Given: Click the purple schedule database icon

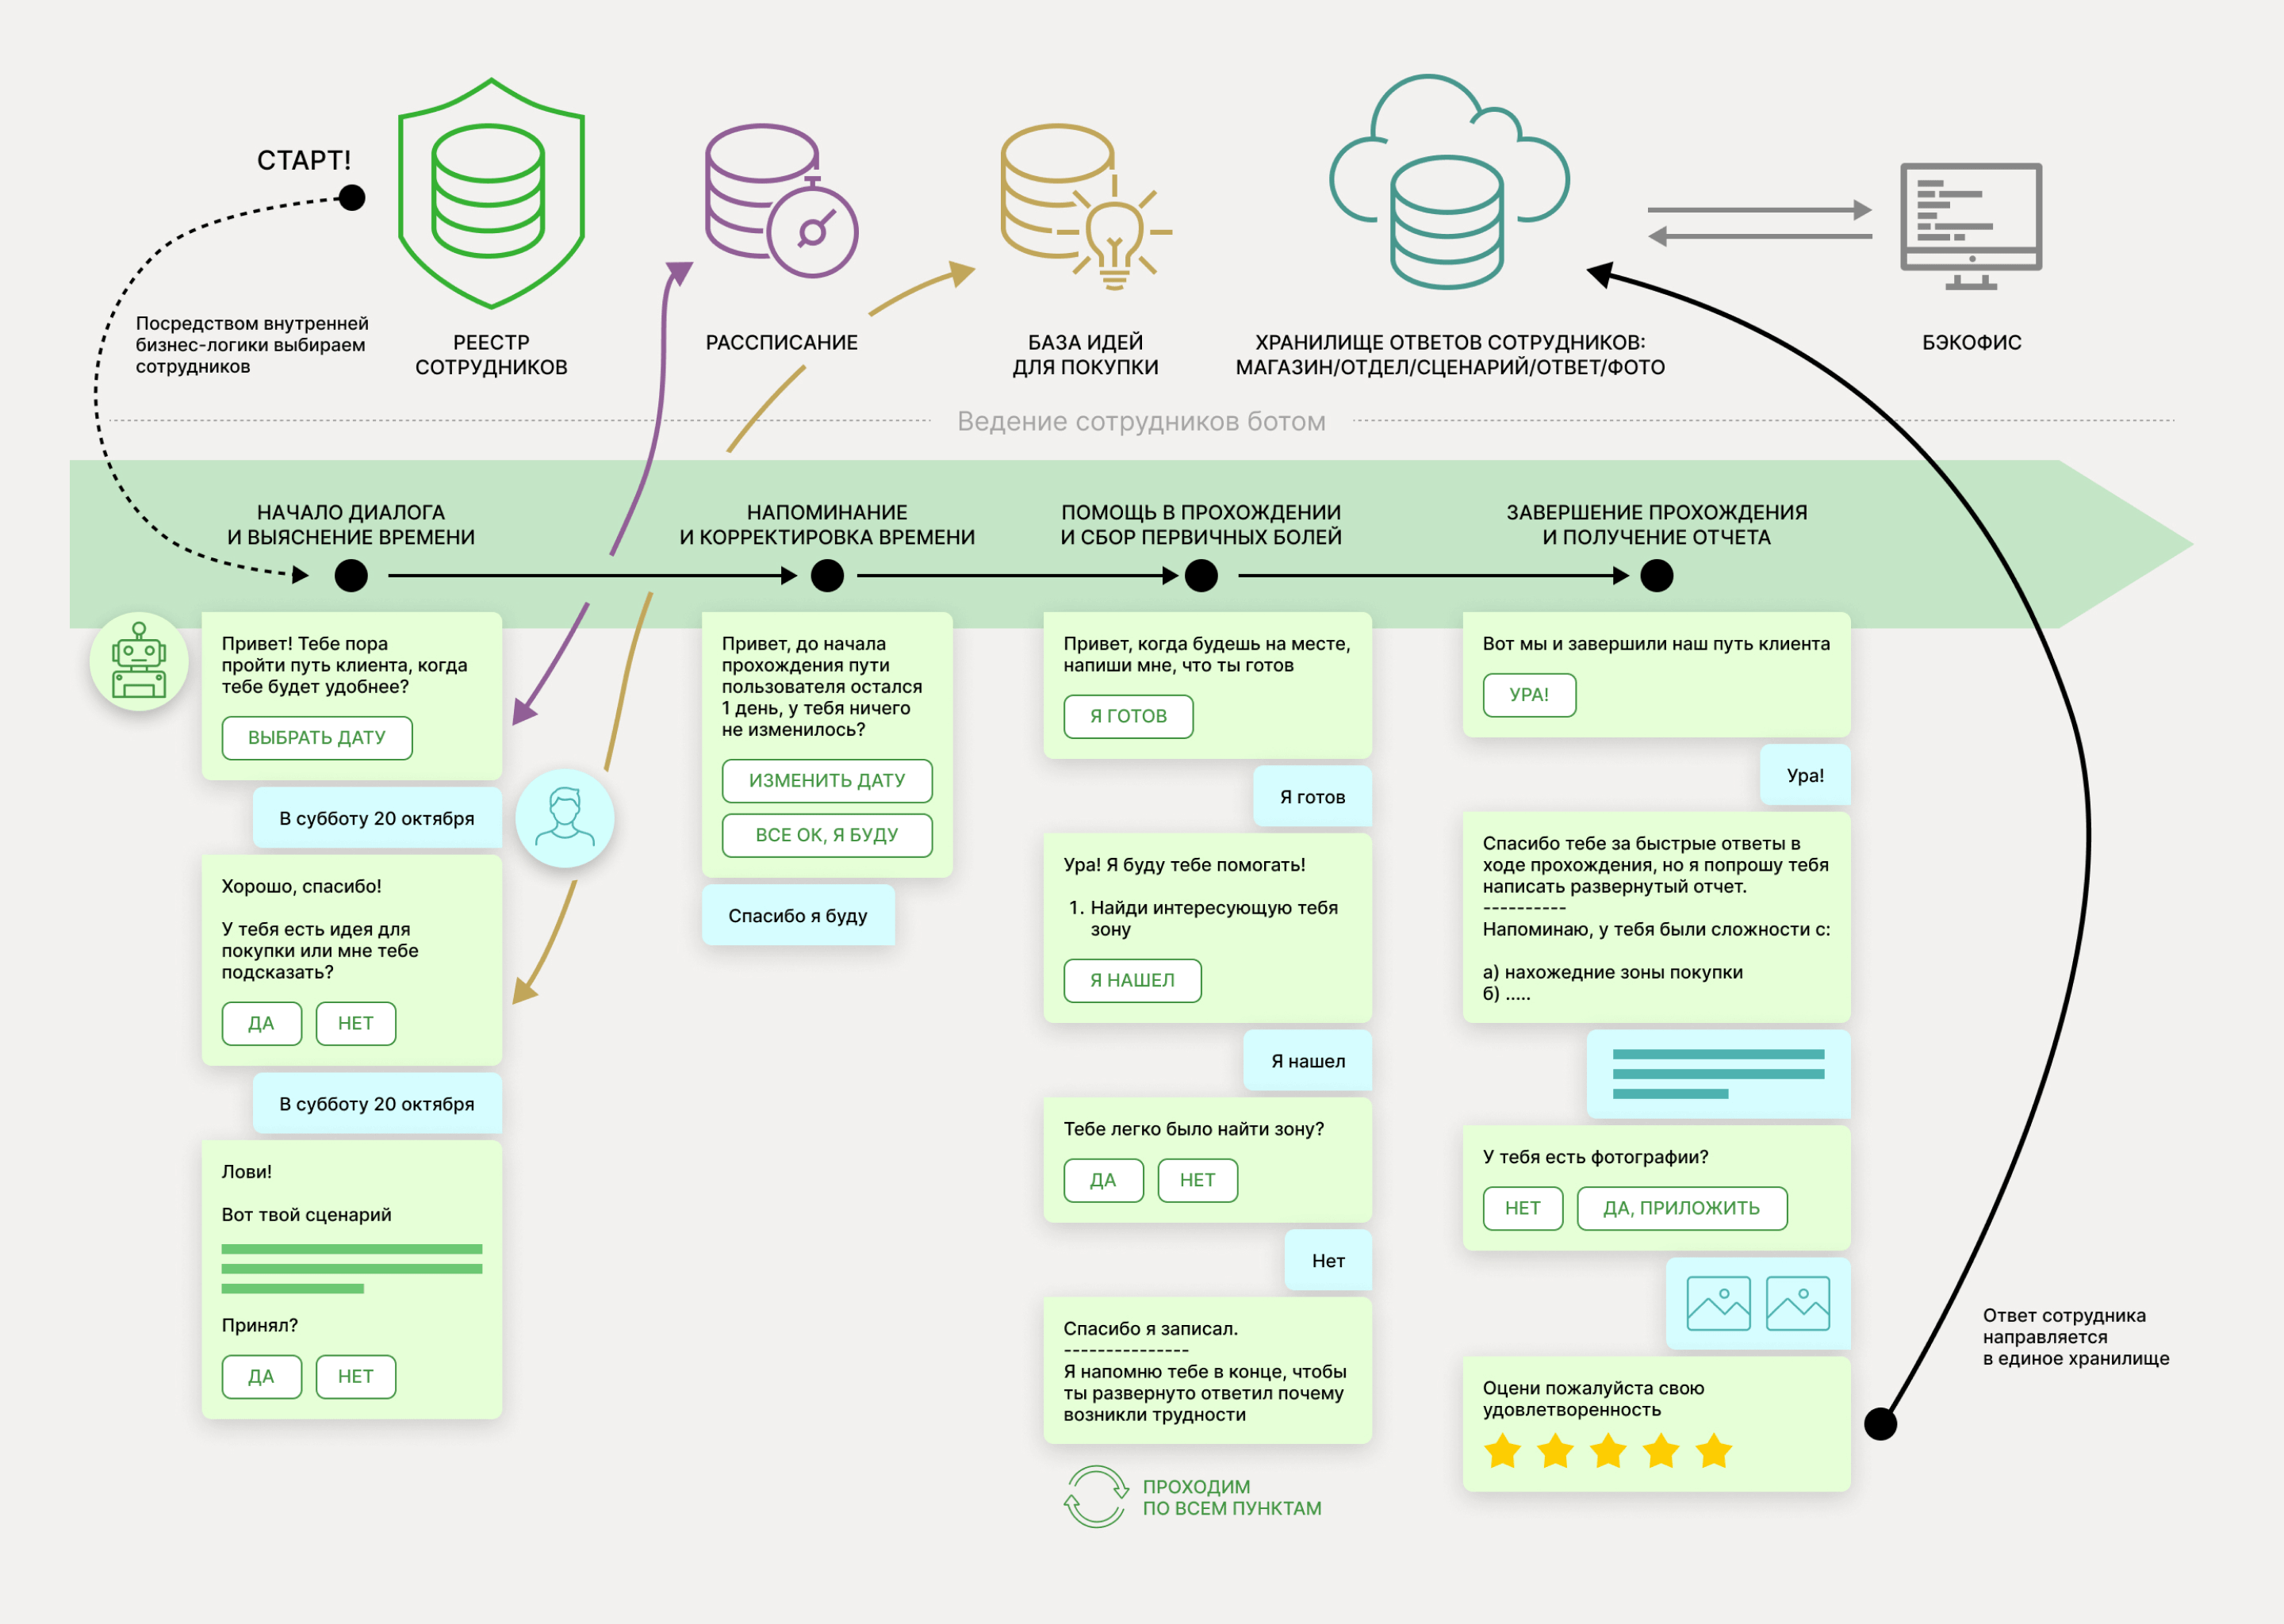Looking at the screenshot, I should [x=781, y=200].
